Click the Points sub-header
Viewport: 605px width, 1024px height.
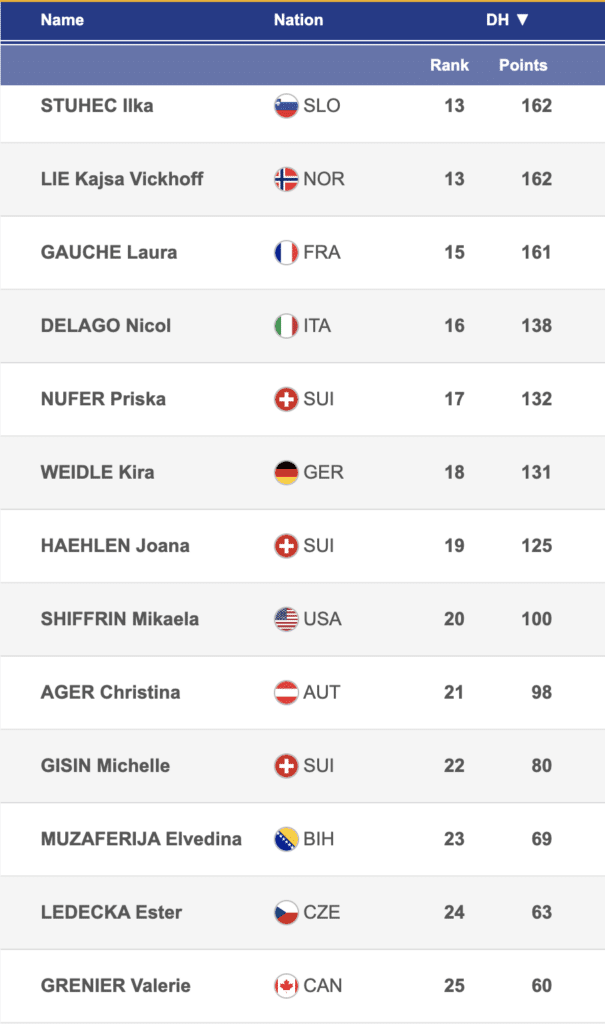(523, 65)
